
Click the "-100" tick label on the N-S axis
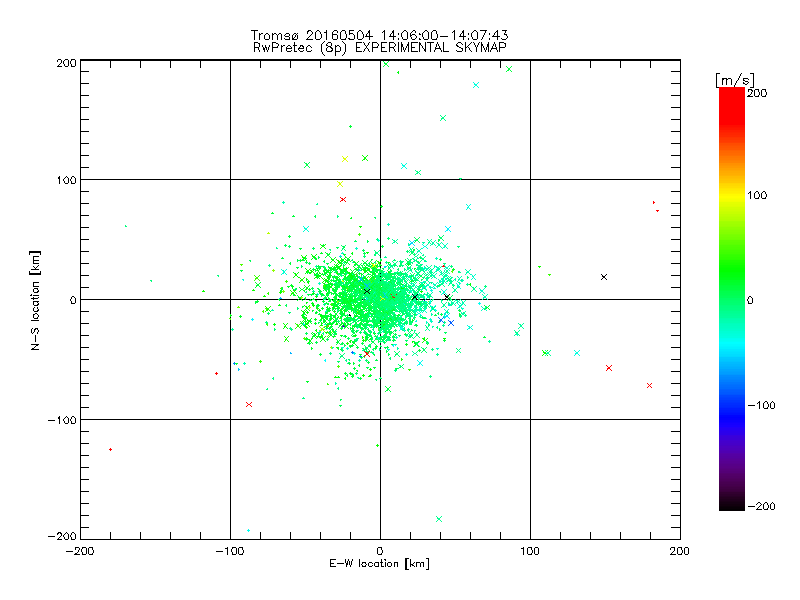[x=62, y=420]
